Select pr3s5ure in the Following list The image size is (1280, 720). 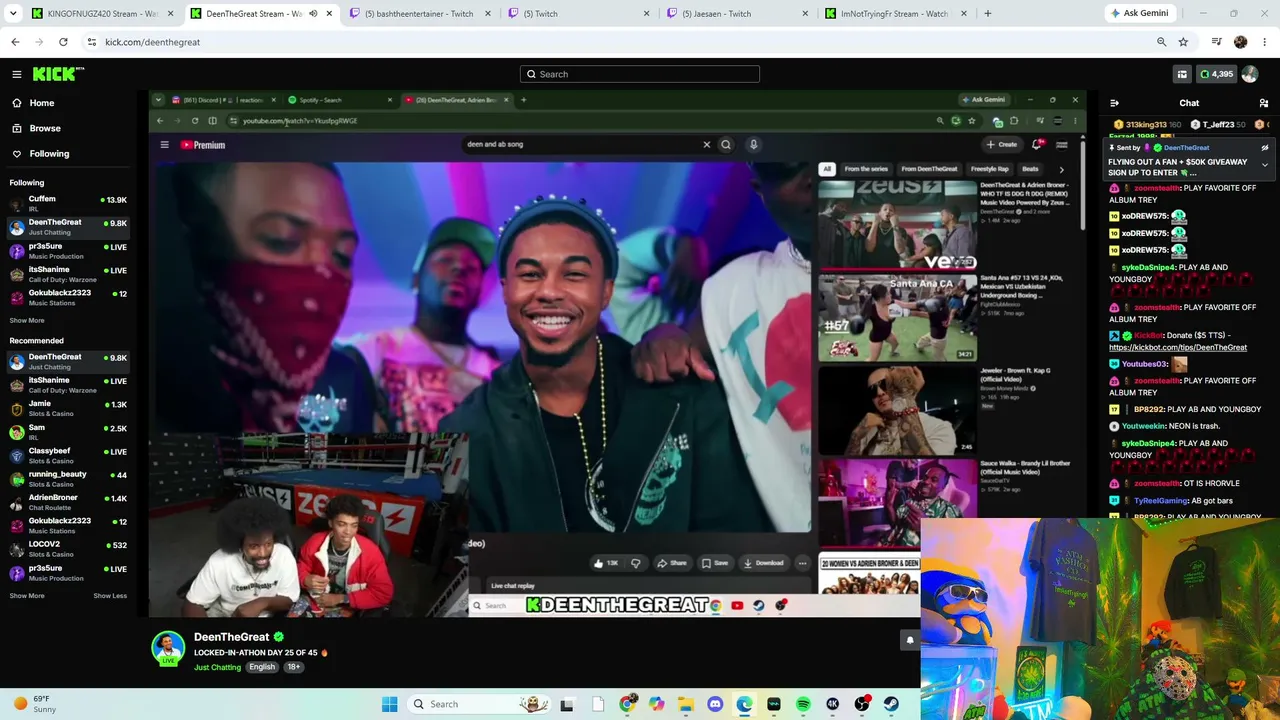coord(68,250)
